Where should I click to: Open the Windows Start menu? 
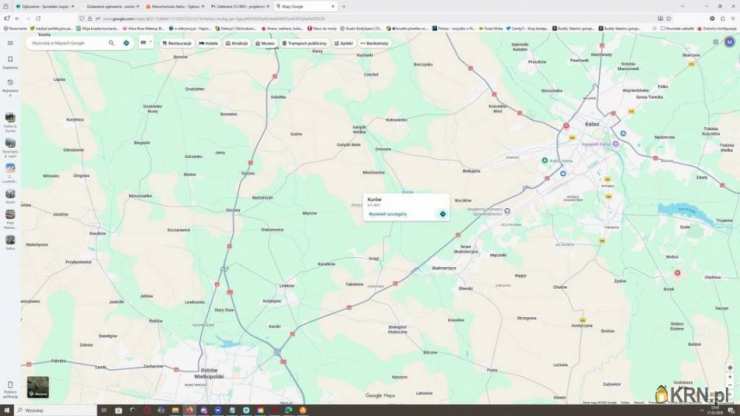point(7,410)
